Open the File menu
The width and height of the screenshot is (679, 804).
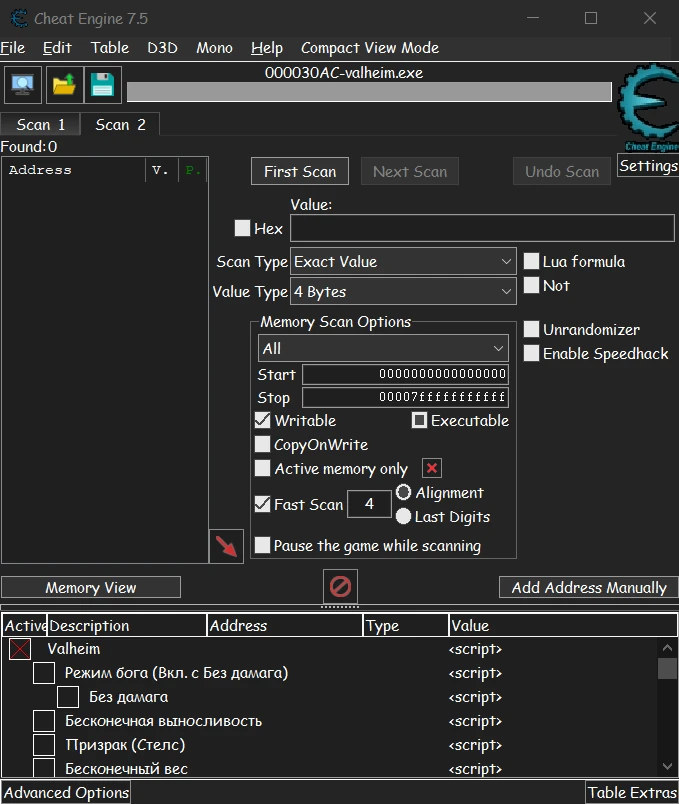[x=13, y=48]
